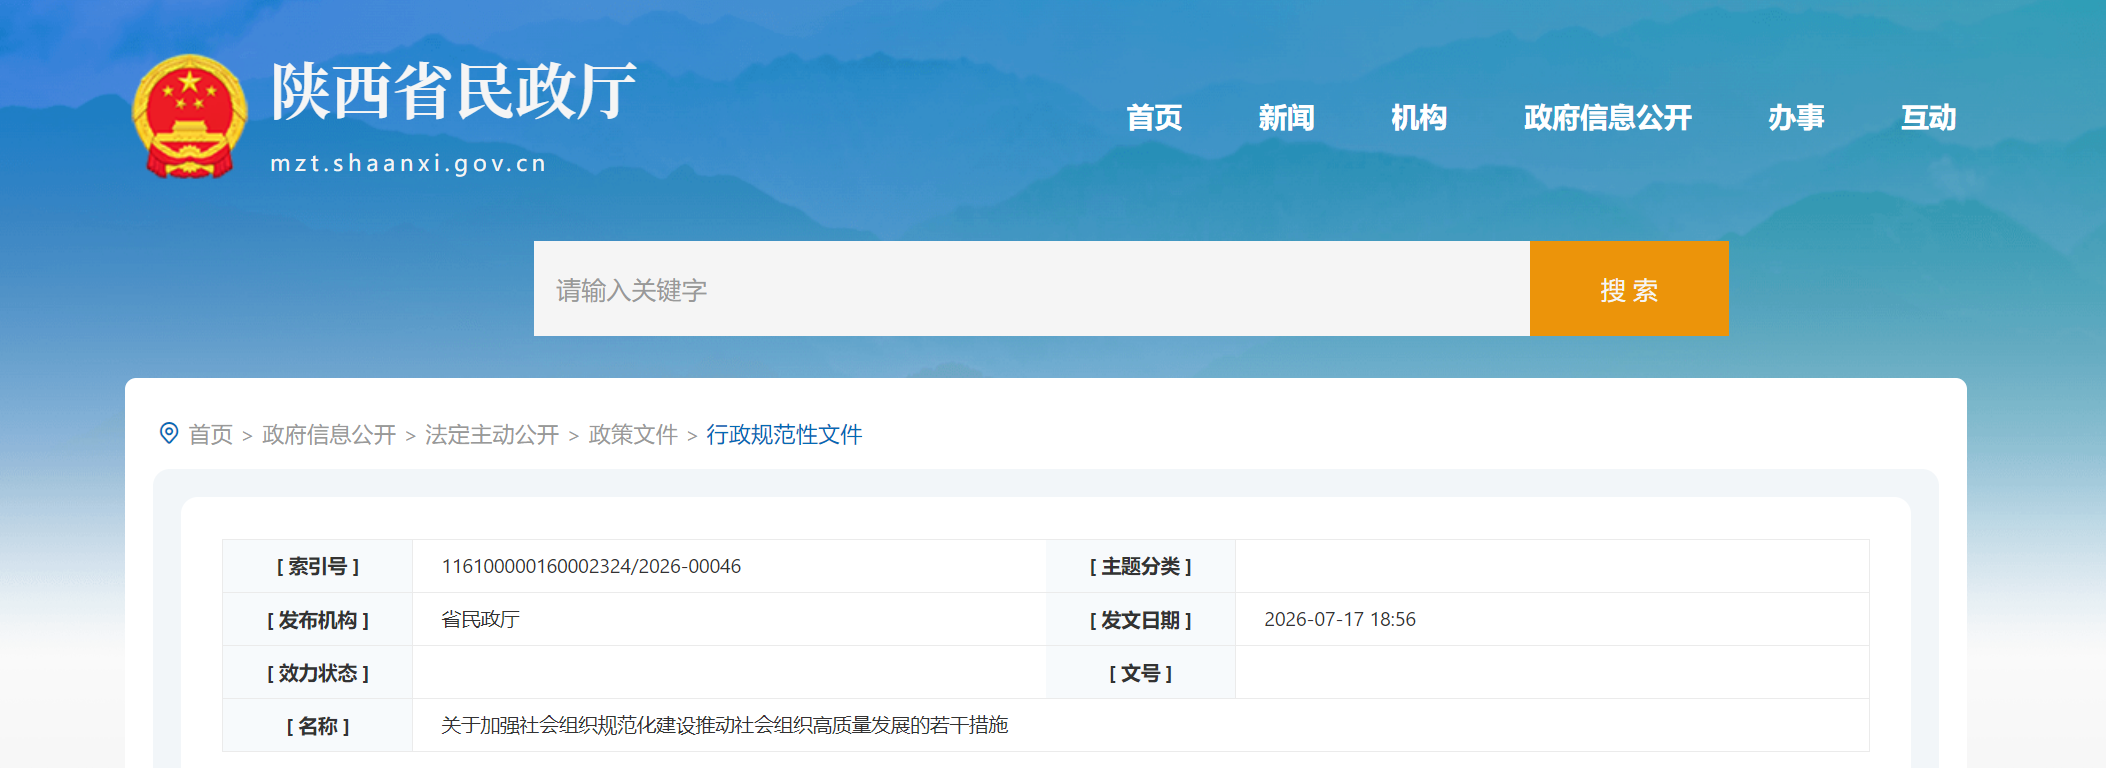Click the 发文日期 label cell
This screenshot has width=2106, height=768.
1141,620
